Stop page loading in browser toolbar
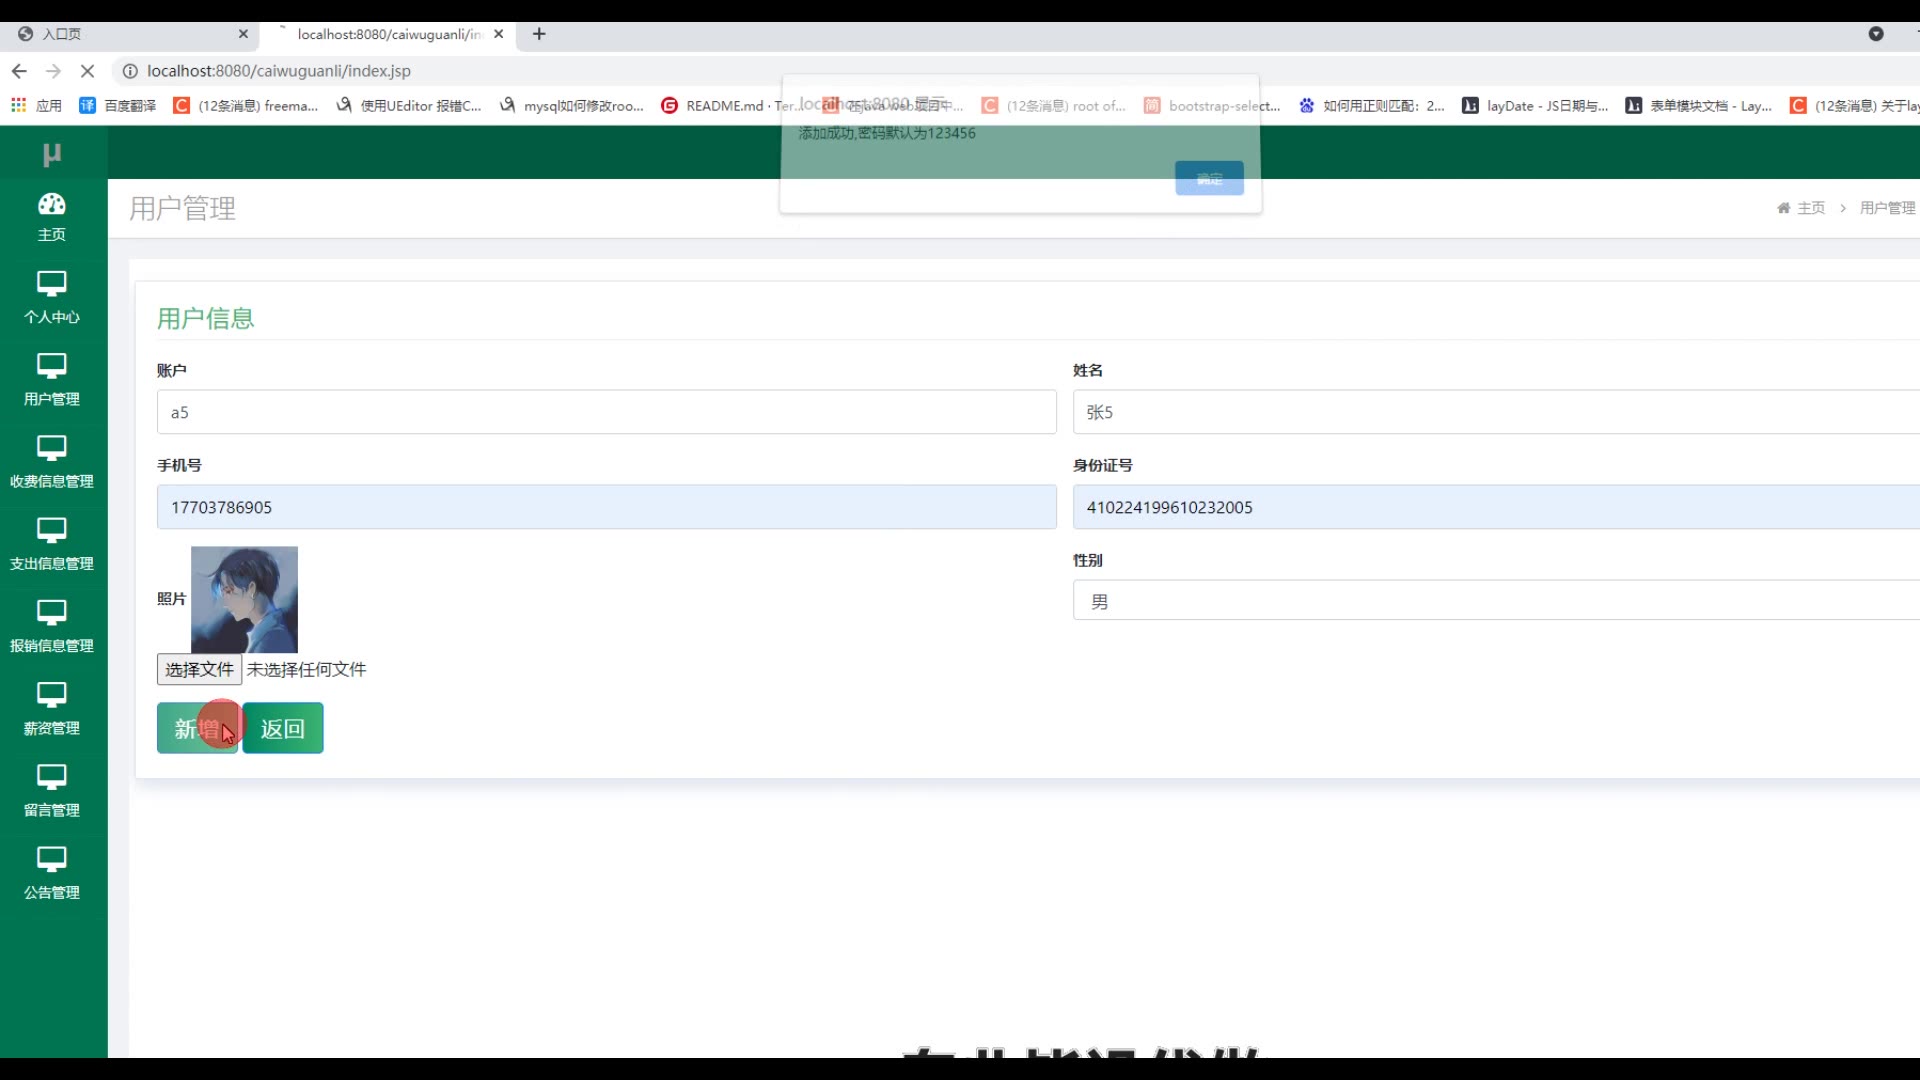The width and height of the screenshot is (1920, 1080). 87,71
